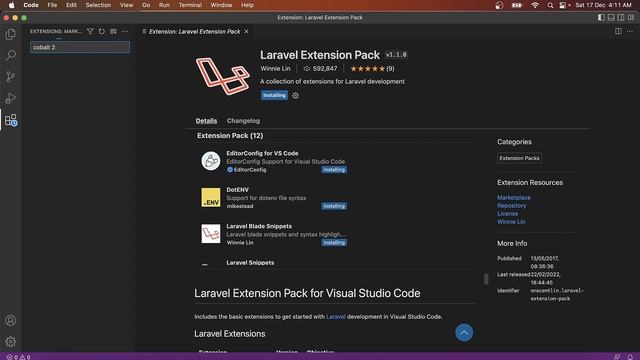Open the Winnie Lin resource link
This screenshot has width=640, height=360.
511,222
